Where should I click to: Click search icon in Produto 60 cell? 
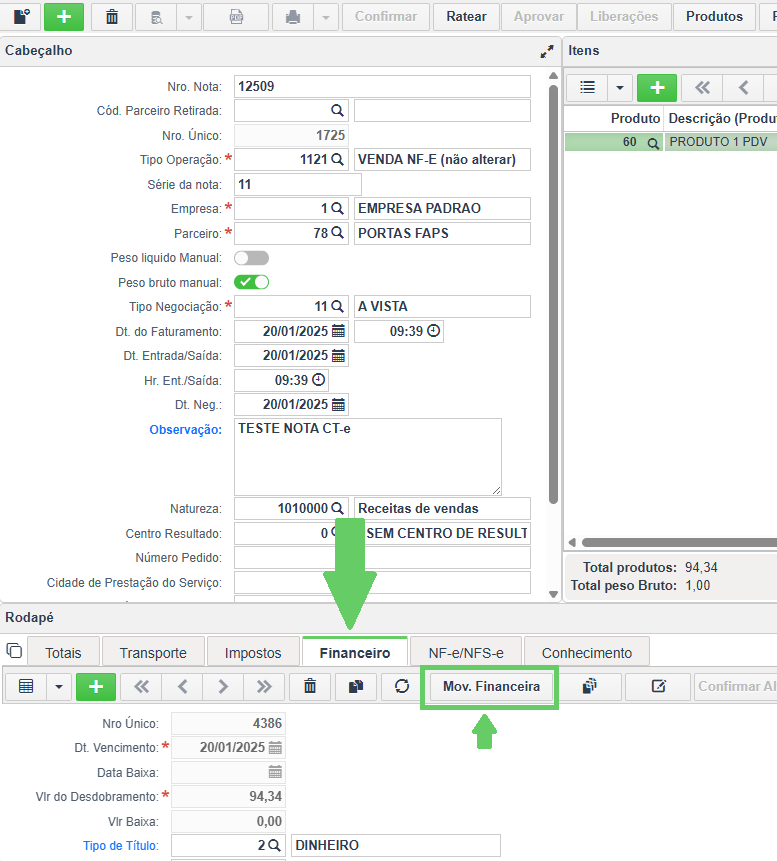point(652,143)
